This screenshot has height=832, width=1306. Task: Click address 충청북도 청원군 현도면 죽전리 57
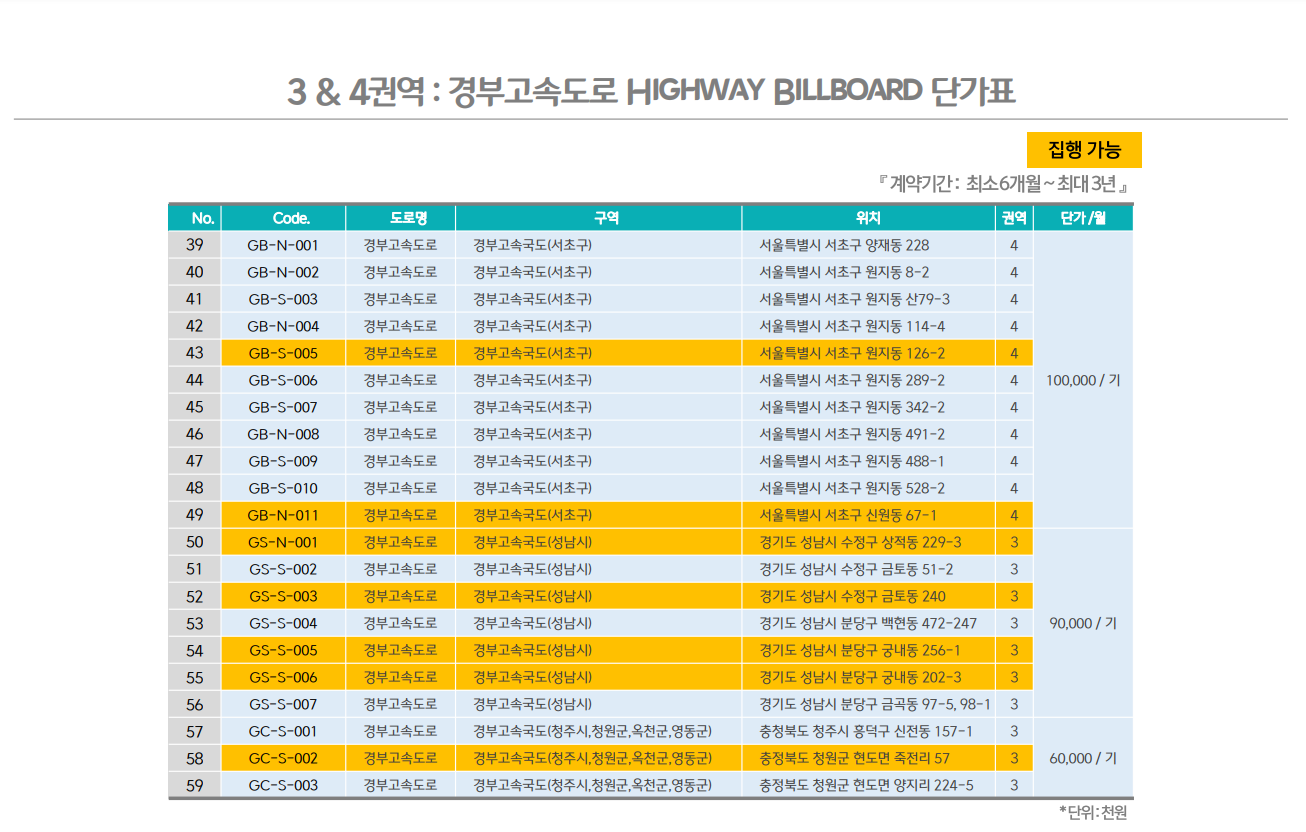point(854,758)
